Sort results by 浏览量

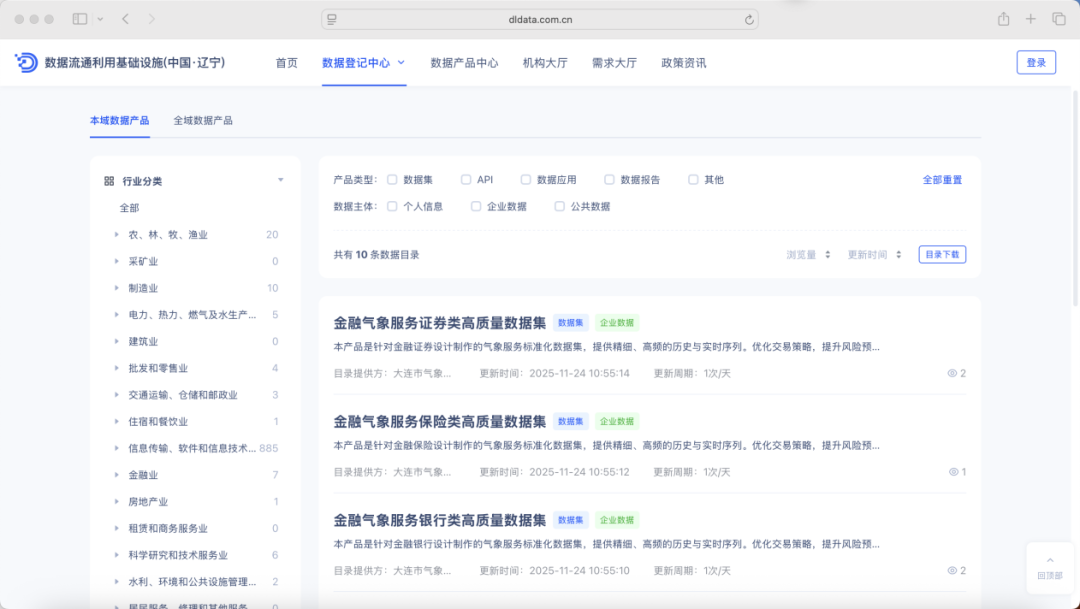[x=808, y=255]
